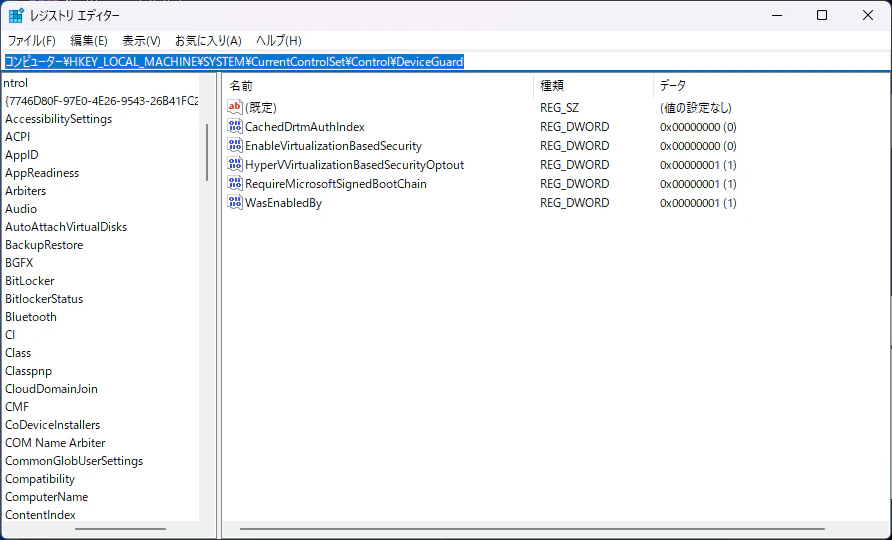Open the 編集(E) menu
892x540 pixels.
(x=89, y=41)
